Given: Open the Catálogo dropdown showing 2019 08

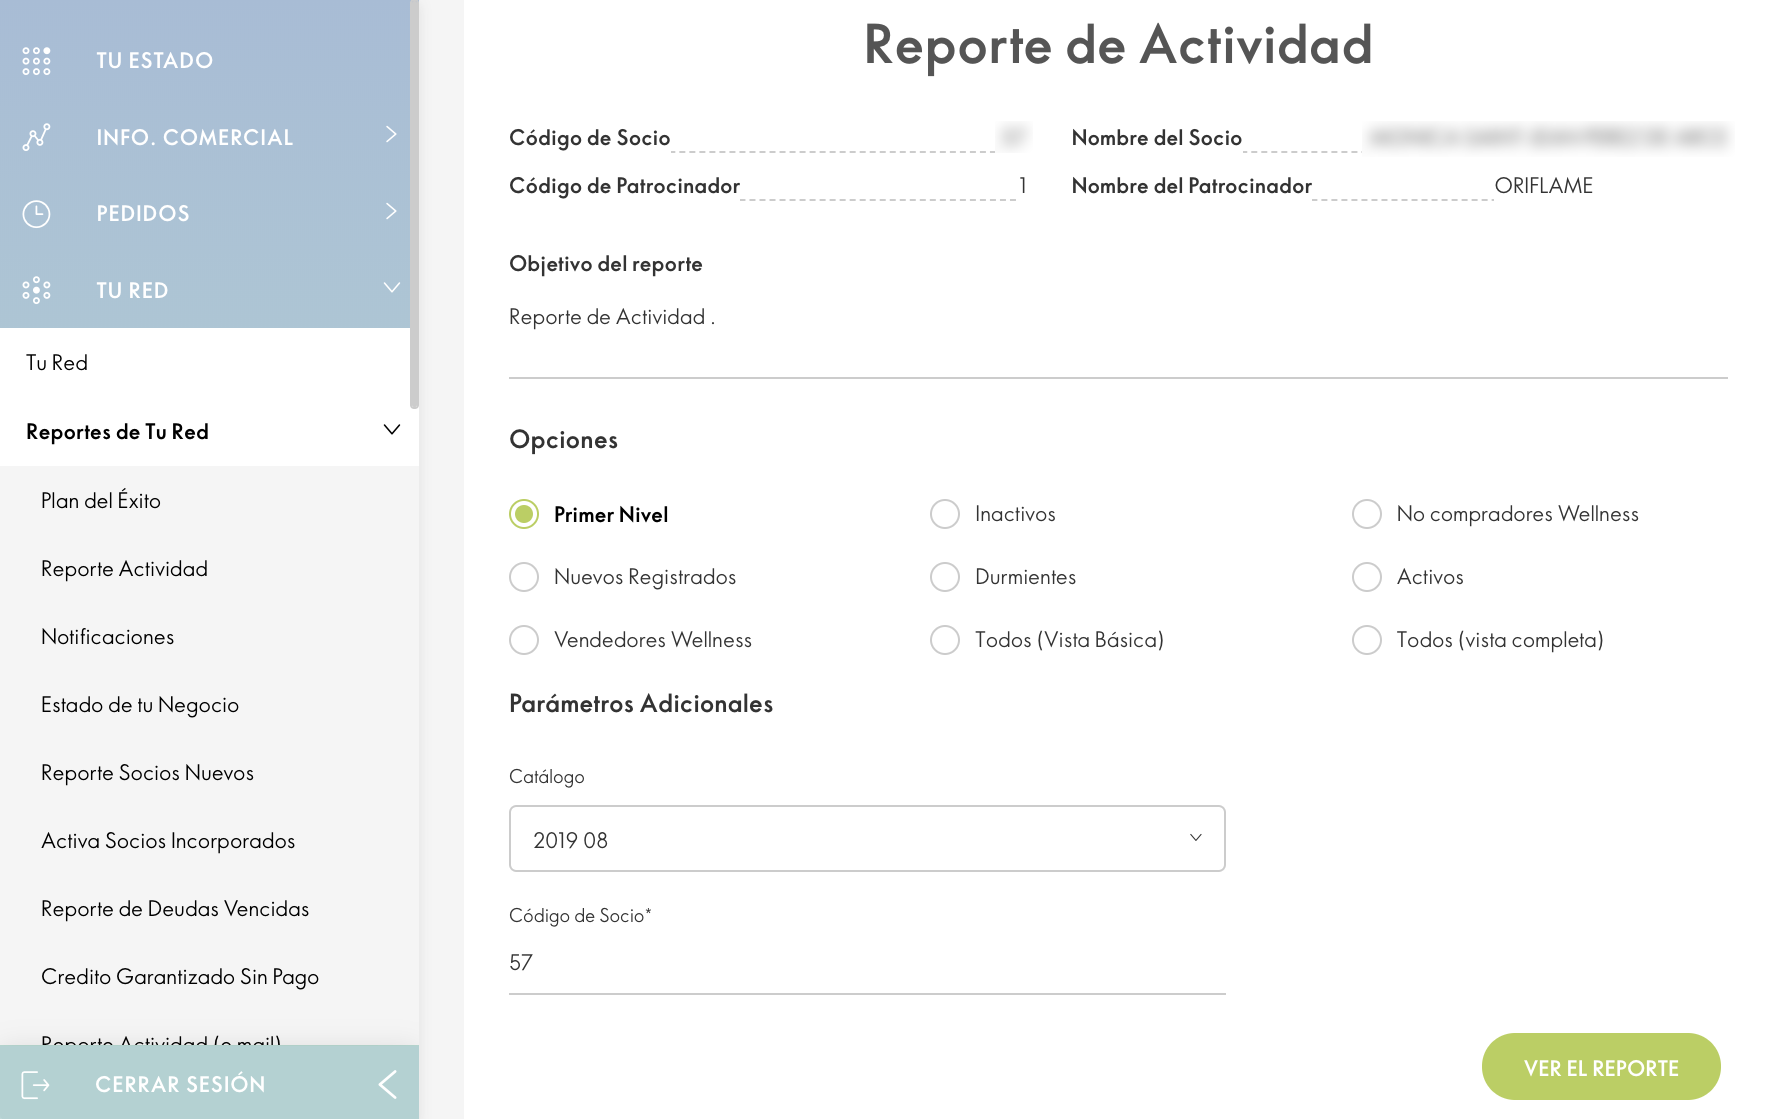Looking at the screenshot, I should point(866,839).
